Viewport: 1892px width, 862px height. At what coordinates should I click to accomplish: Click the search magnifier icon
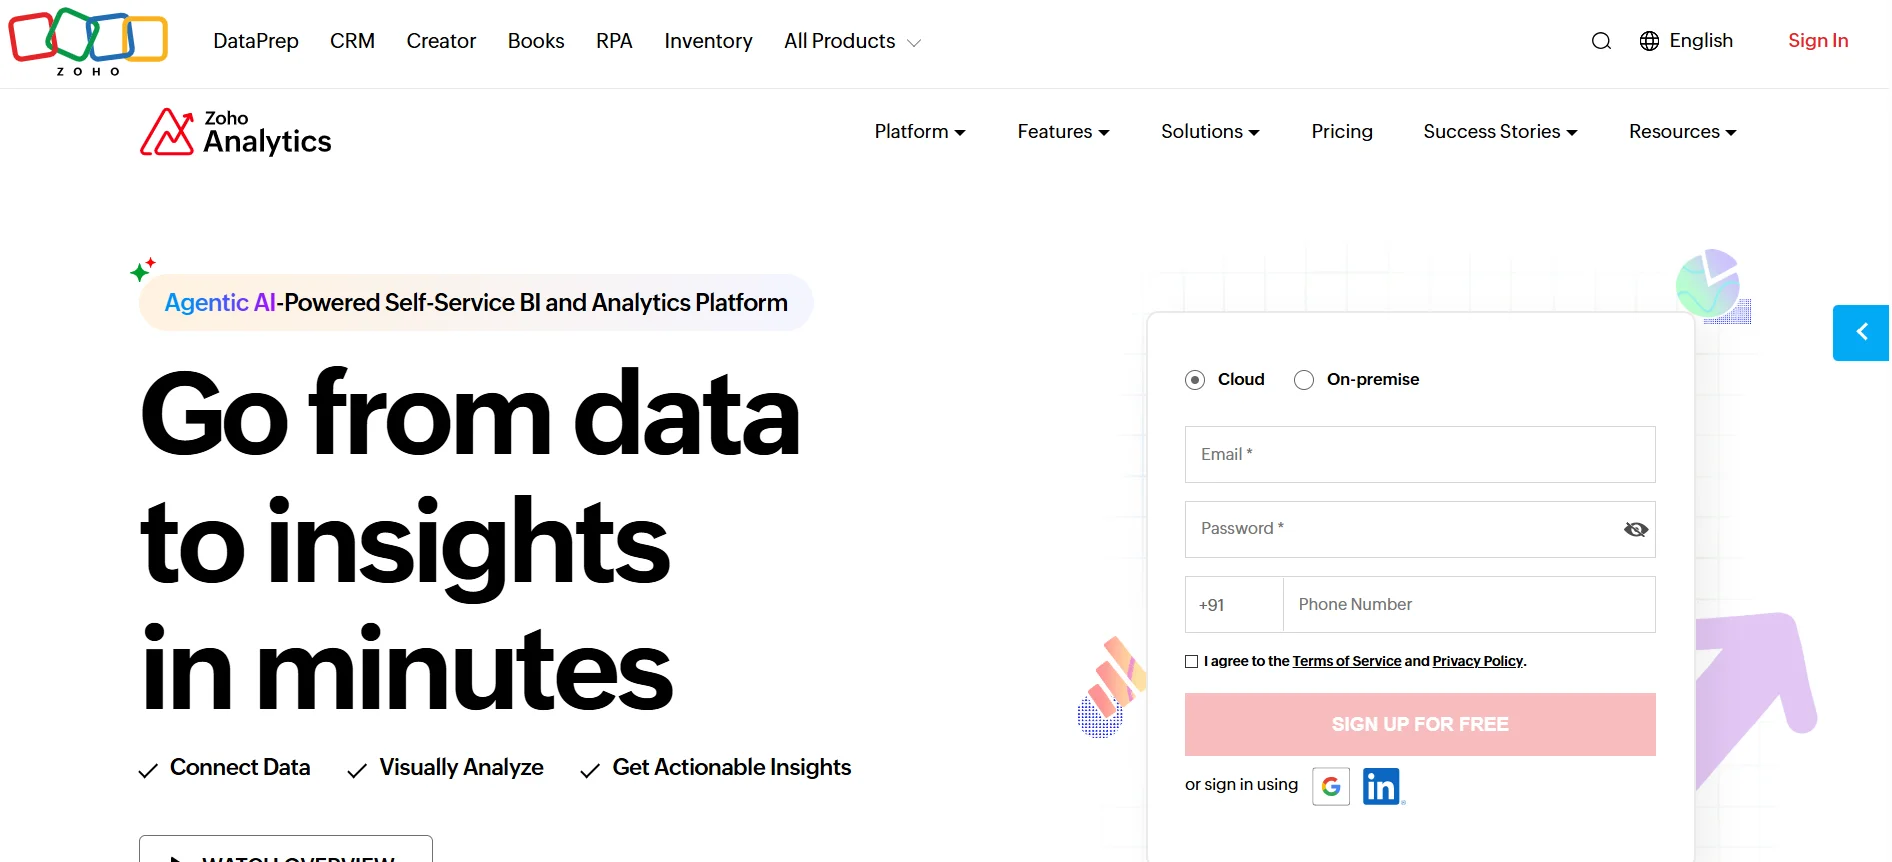click(1601, 41)
